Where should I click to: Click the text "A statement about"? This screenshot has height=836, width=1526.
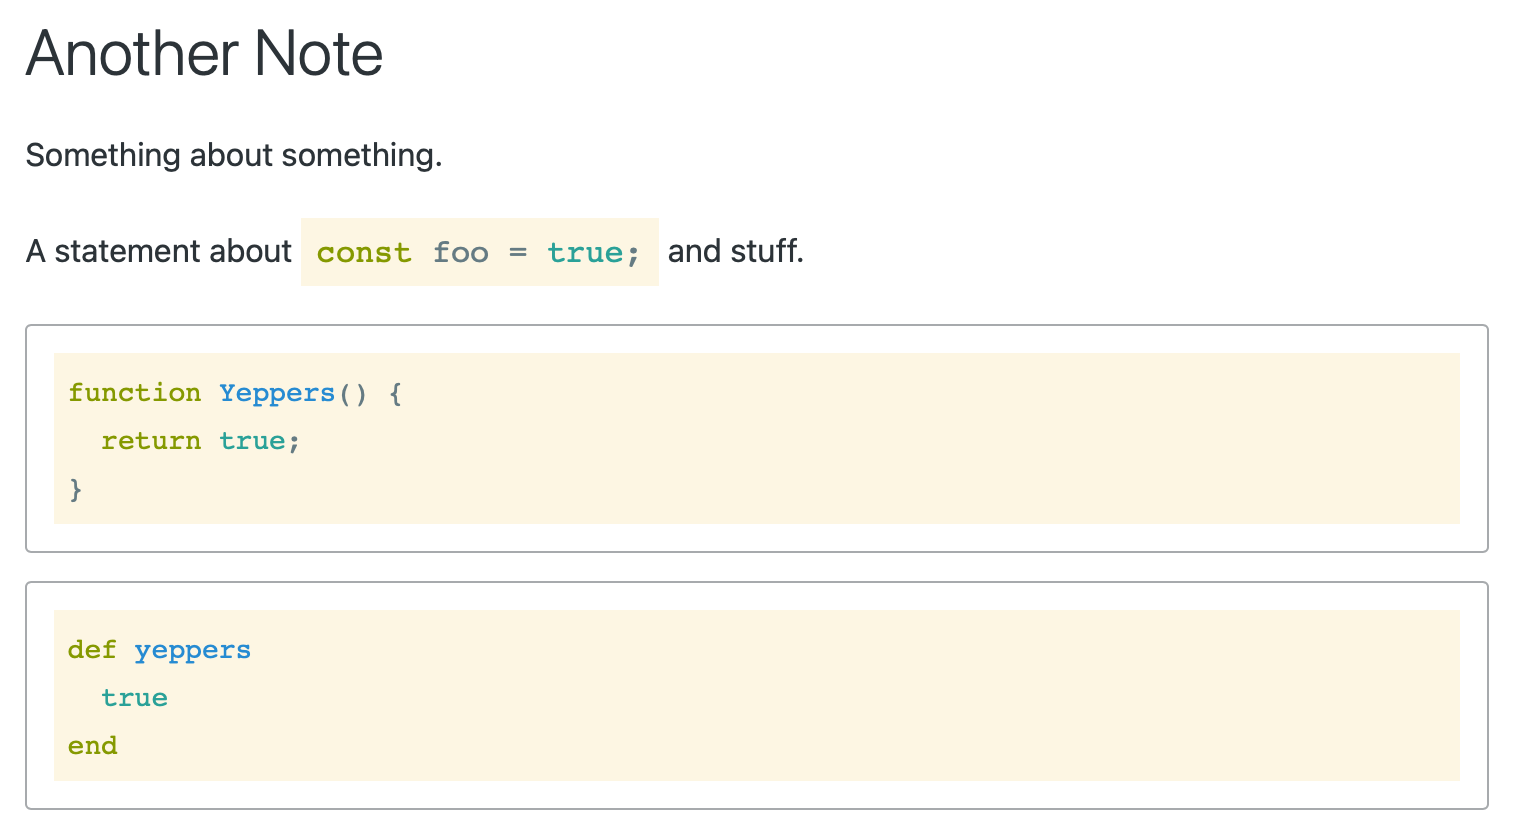click(x=158, y=251)
